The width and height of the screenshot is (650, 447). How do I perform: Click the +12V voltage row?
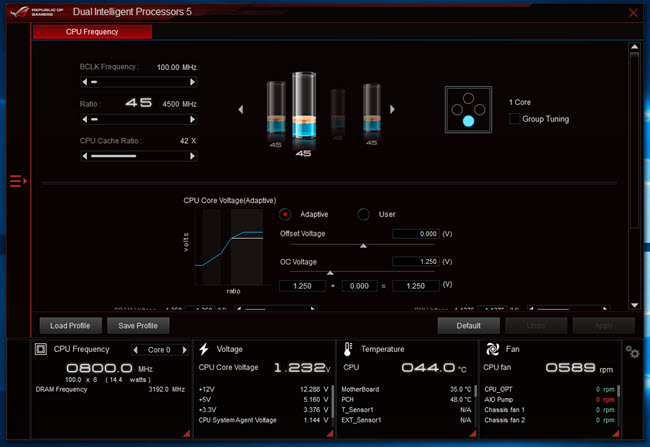click(263, 389)
